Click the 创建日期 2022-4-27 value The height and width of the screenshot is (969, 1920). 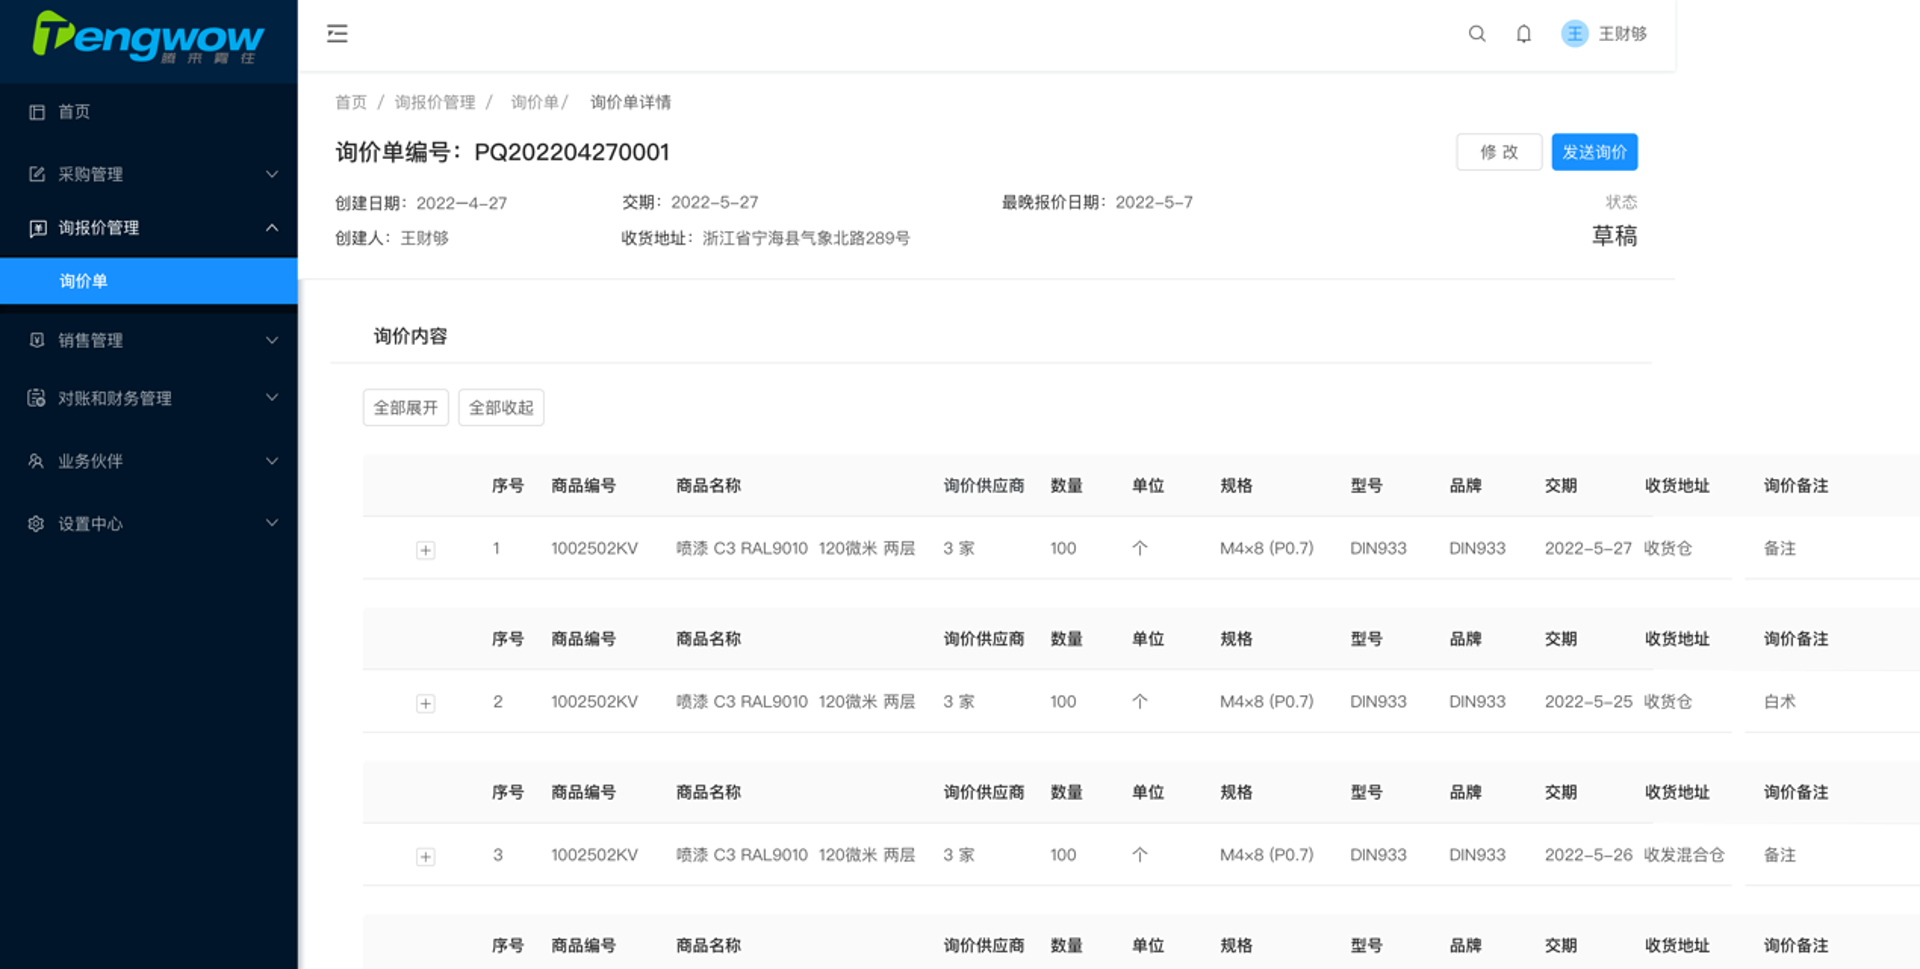coord(461,203)
